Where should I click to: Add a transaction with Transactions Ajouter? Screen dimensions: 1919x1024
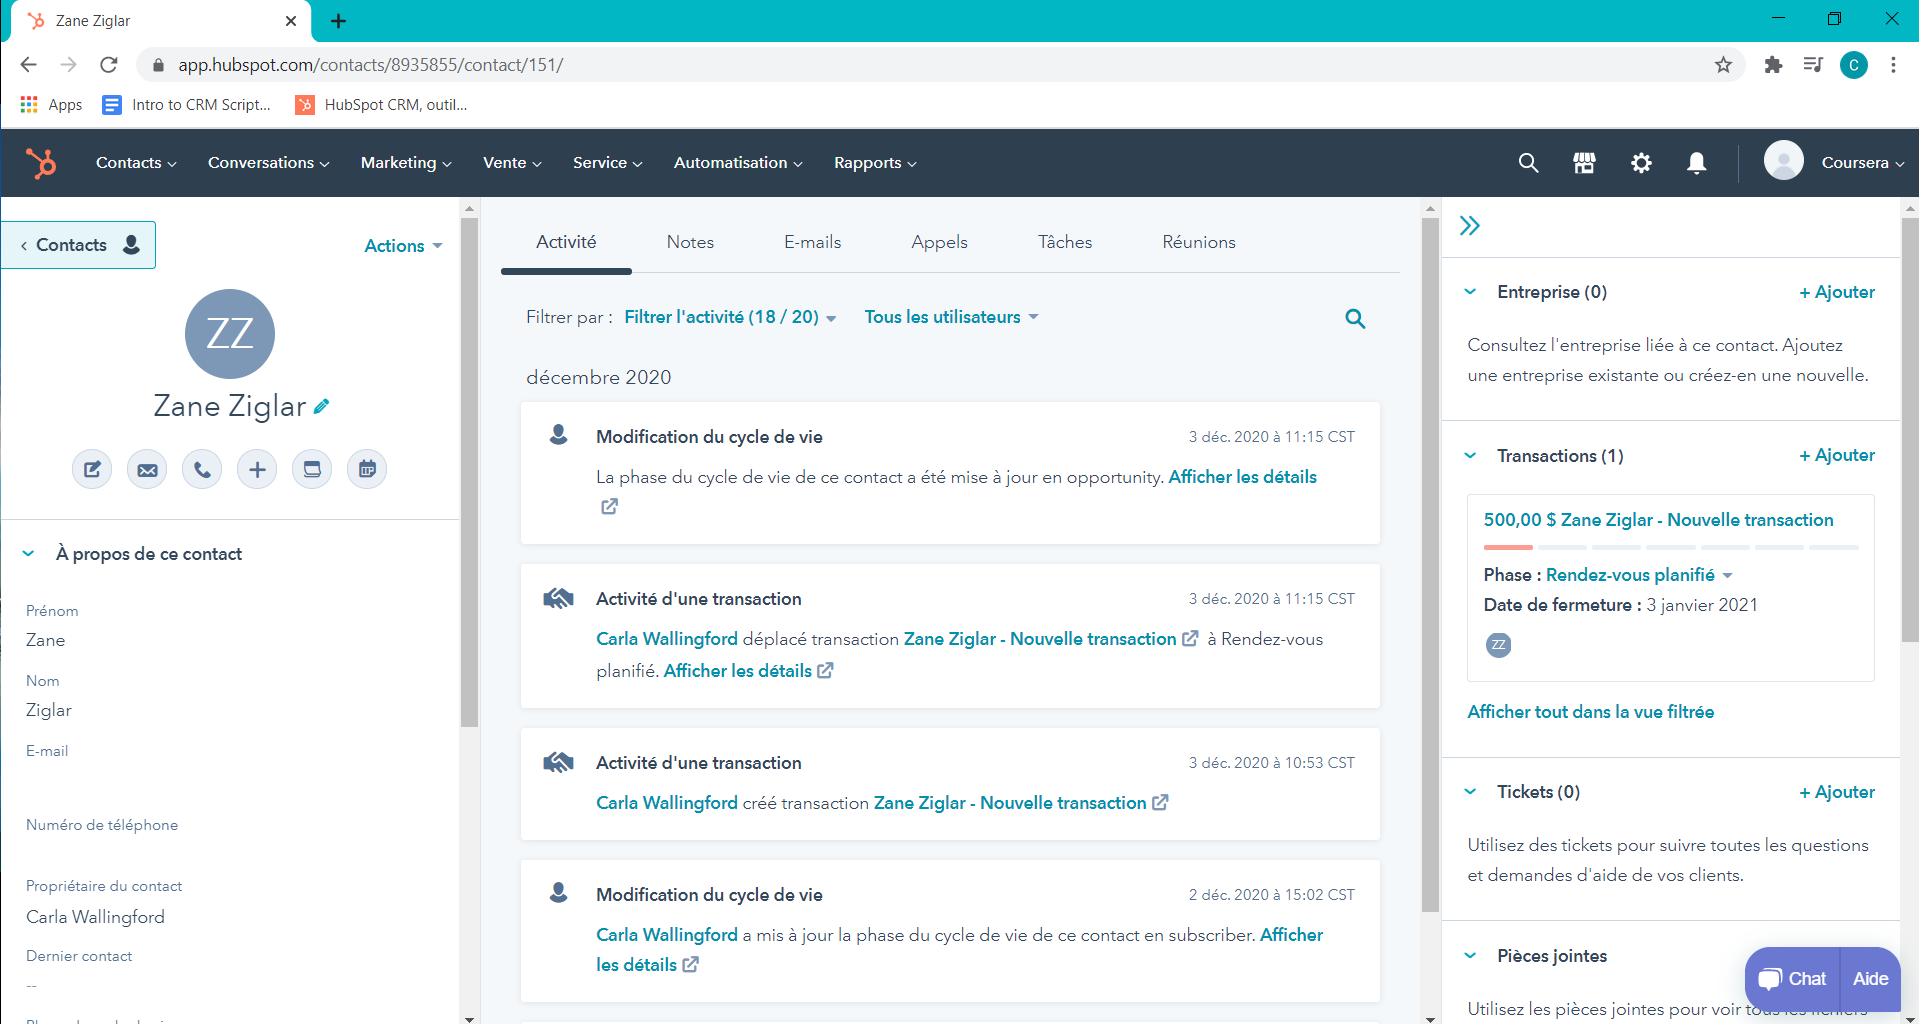coord(1837,455)
